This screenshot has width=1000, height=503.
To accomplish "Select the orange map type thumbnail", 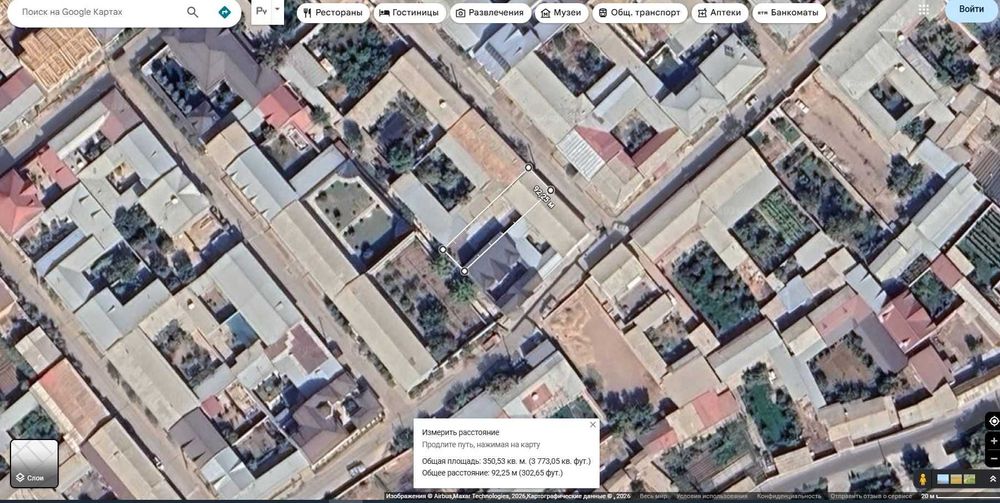I will coord(956,479).
